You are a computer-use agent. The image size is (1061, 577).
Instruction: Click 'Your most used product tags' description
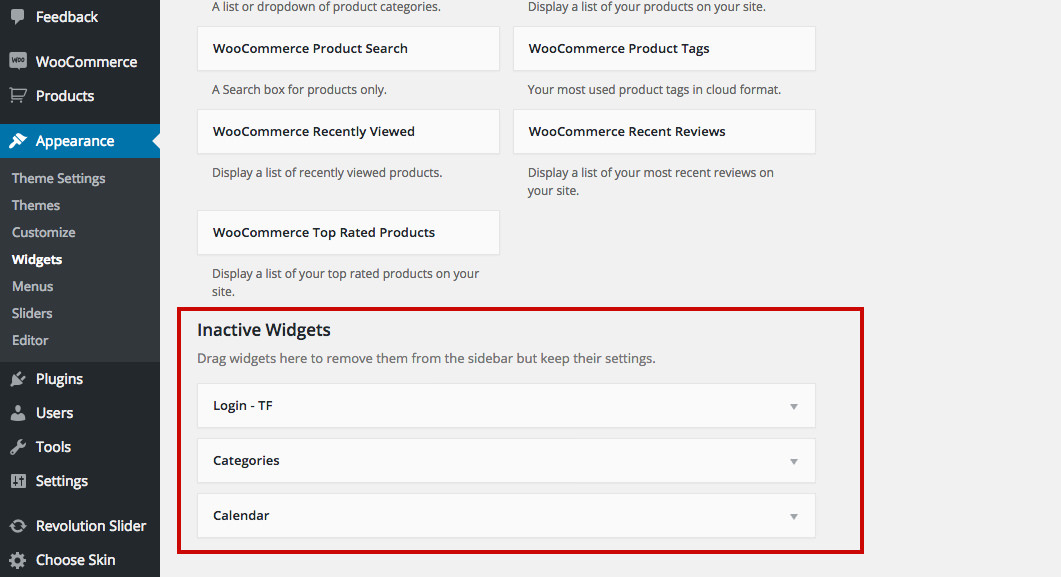click(654, 89)
